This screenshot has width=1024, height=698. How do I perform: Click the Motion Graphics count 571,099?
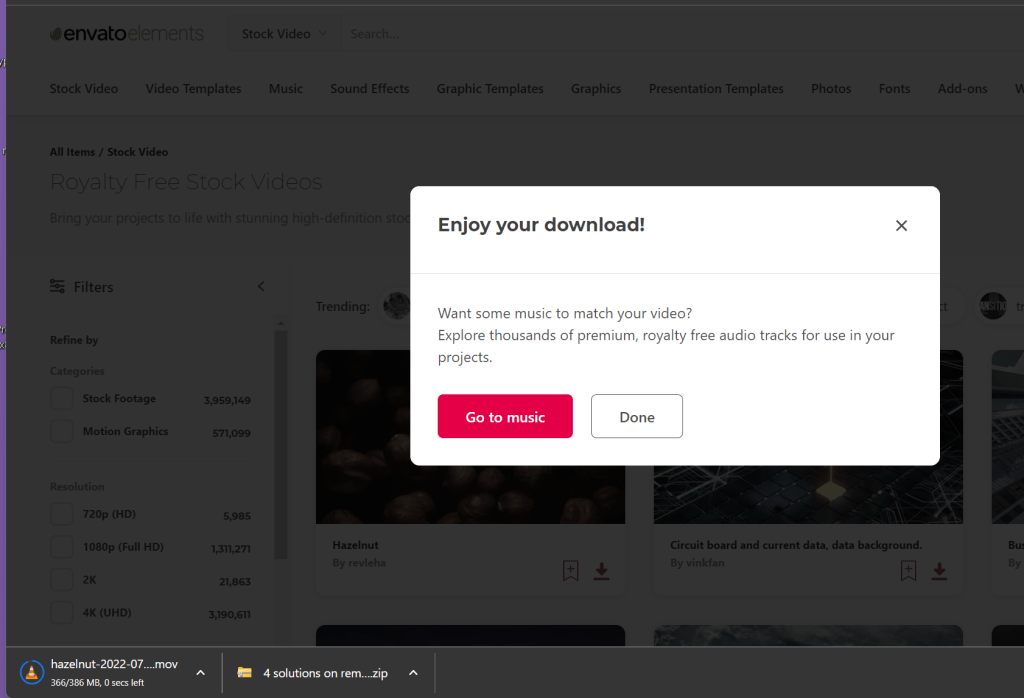(231, 433)
